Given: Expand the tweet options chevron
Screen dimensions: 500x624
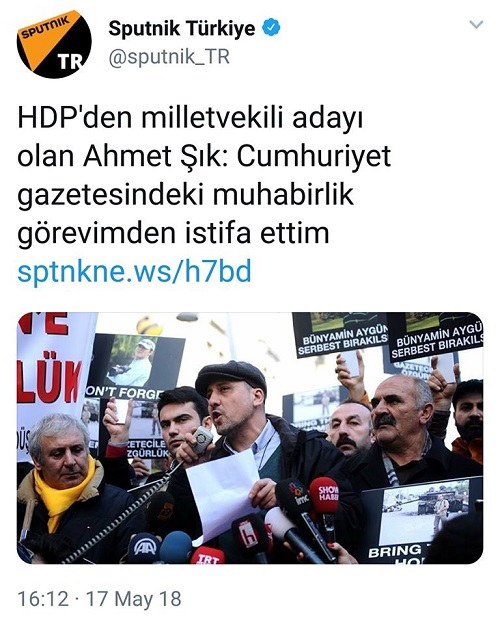Looking at the screenshot, I should 476,25.
